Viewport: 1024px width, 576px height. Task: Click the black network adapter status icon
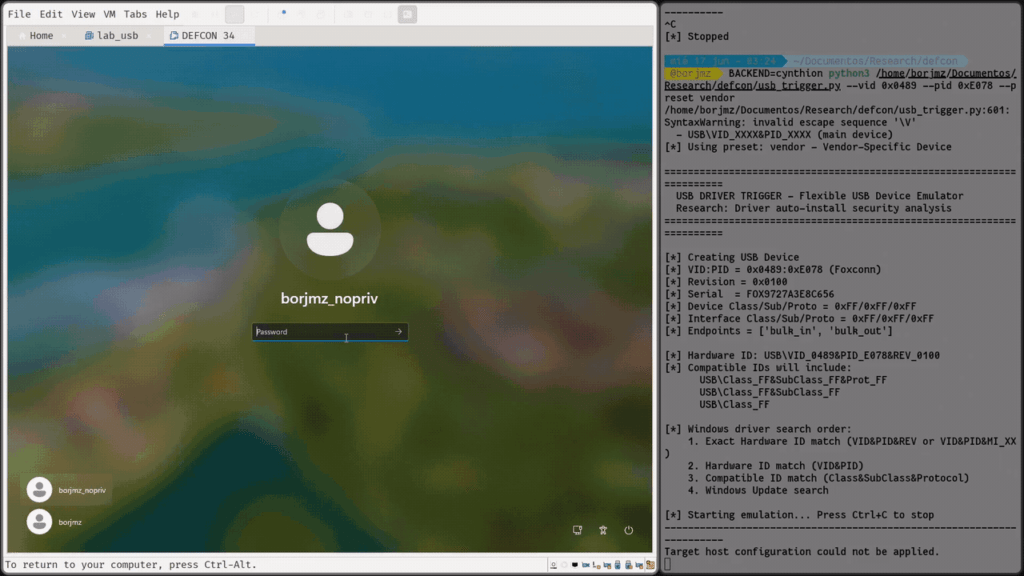575,565
